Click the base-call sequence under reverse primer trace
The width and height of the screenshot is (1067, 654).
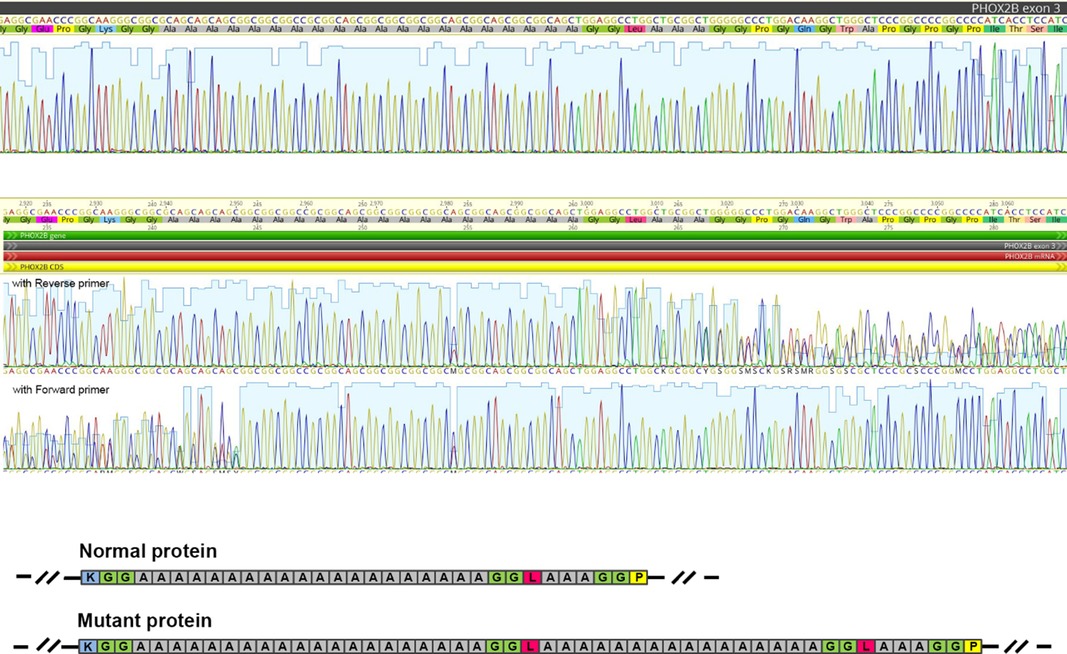tap(534, 371)
